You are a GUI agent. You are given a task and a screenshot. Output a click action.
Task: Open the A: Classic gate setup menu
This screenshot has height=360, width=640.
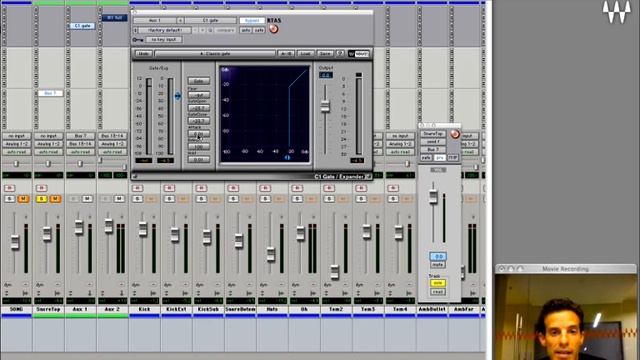pos(215,53)
